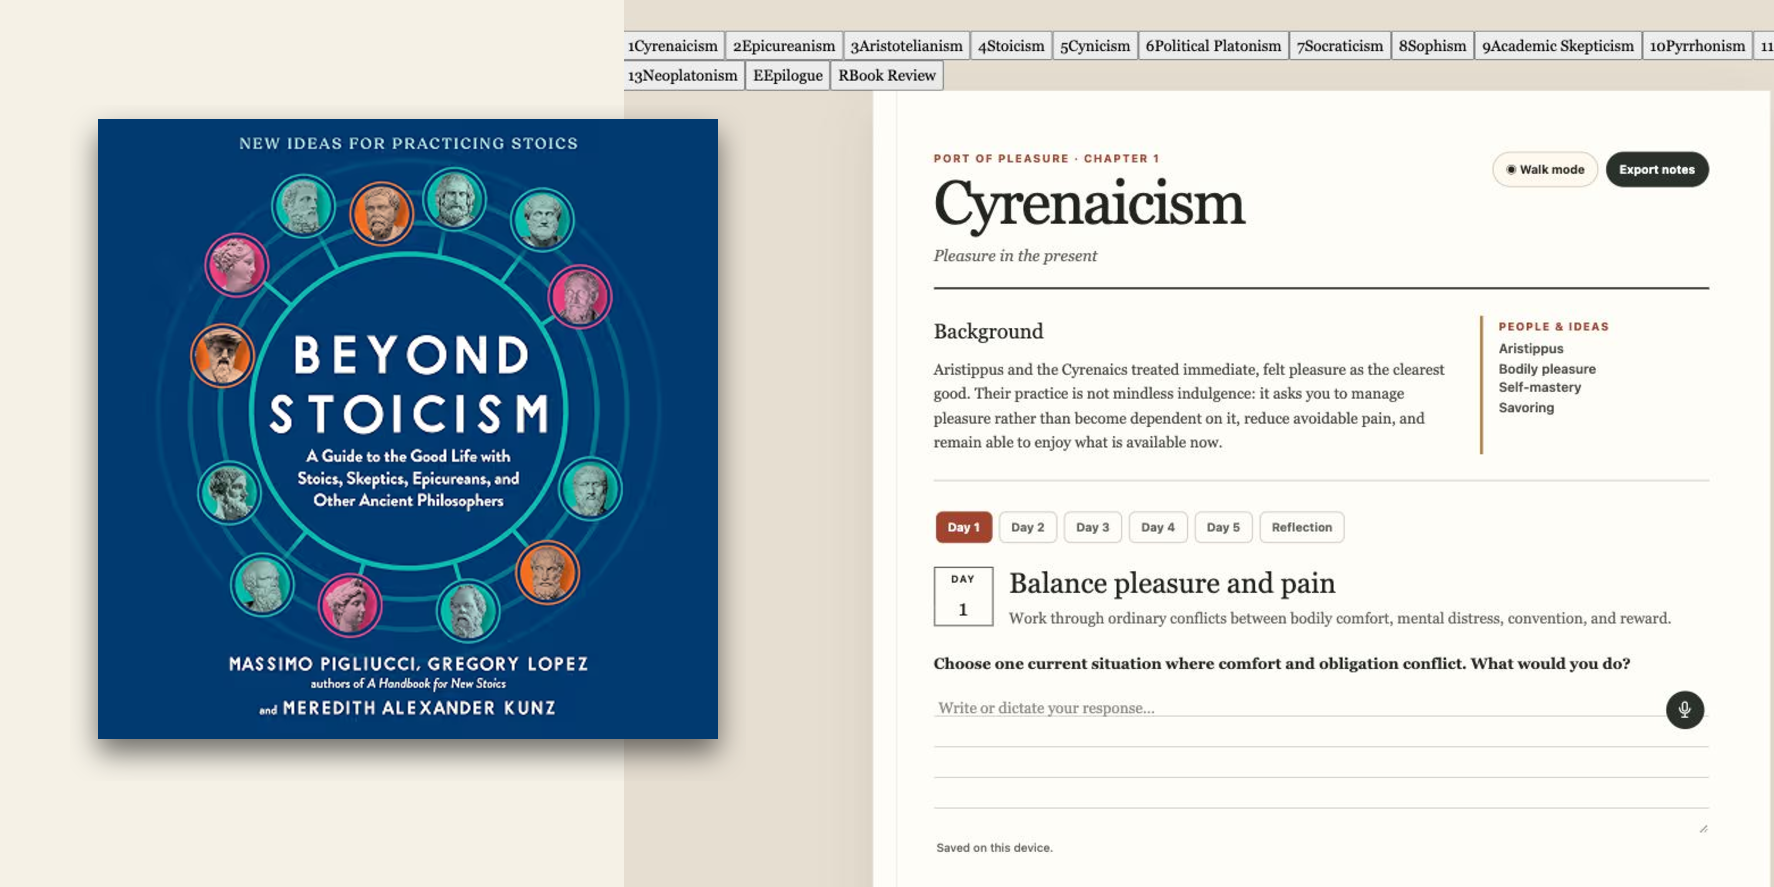Viewport: 1774px width, 887px height.
Task: Click the 'PORT OF PLEASURE · CHAPTER 1' label
Action: 1046,159
